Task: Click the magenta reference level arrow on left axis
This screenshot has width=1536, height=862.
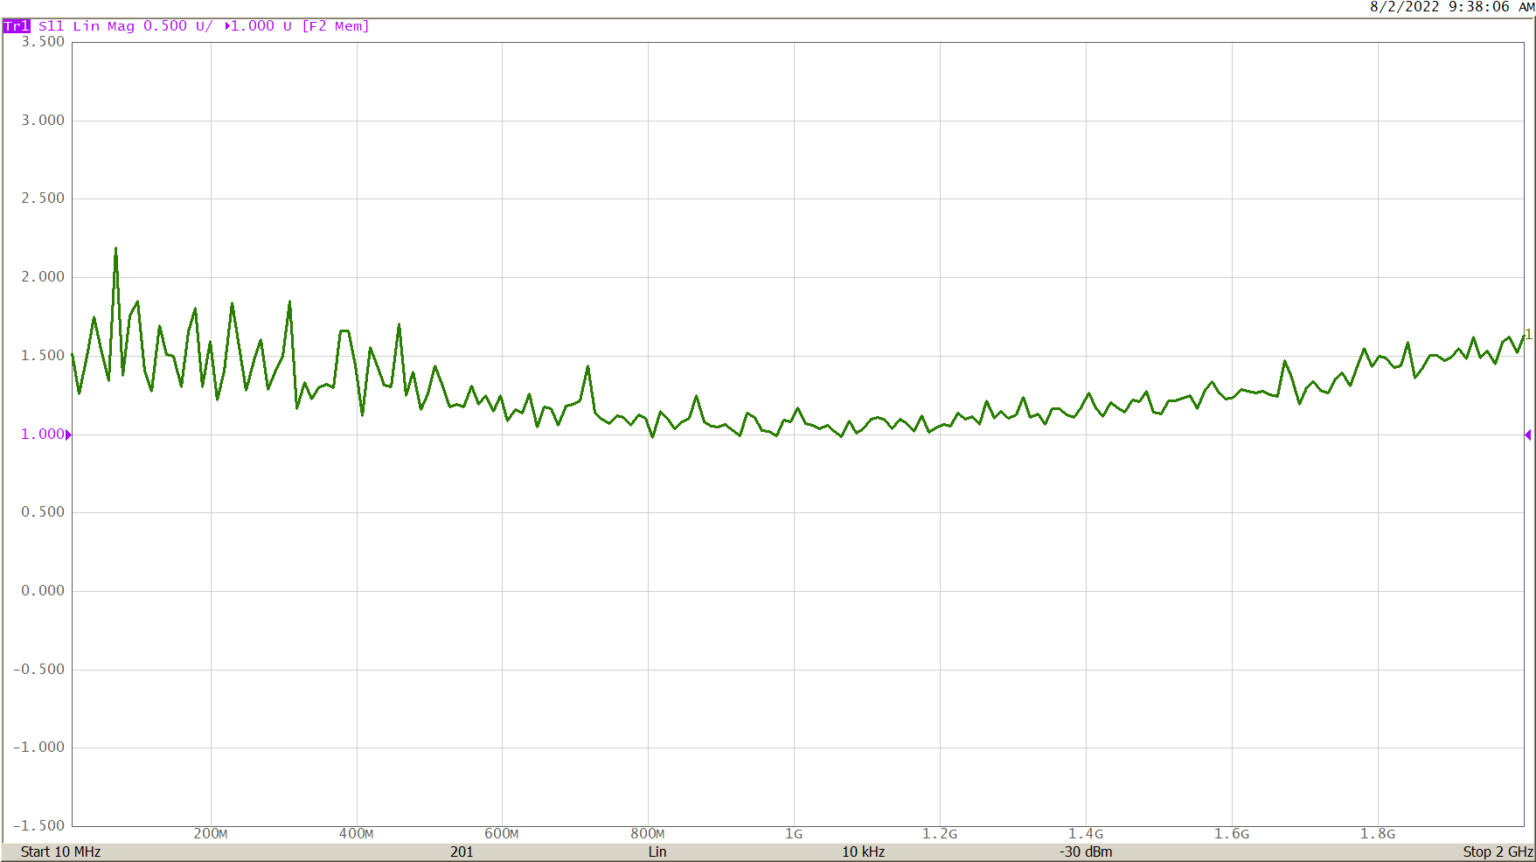Action: (66, 434)
